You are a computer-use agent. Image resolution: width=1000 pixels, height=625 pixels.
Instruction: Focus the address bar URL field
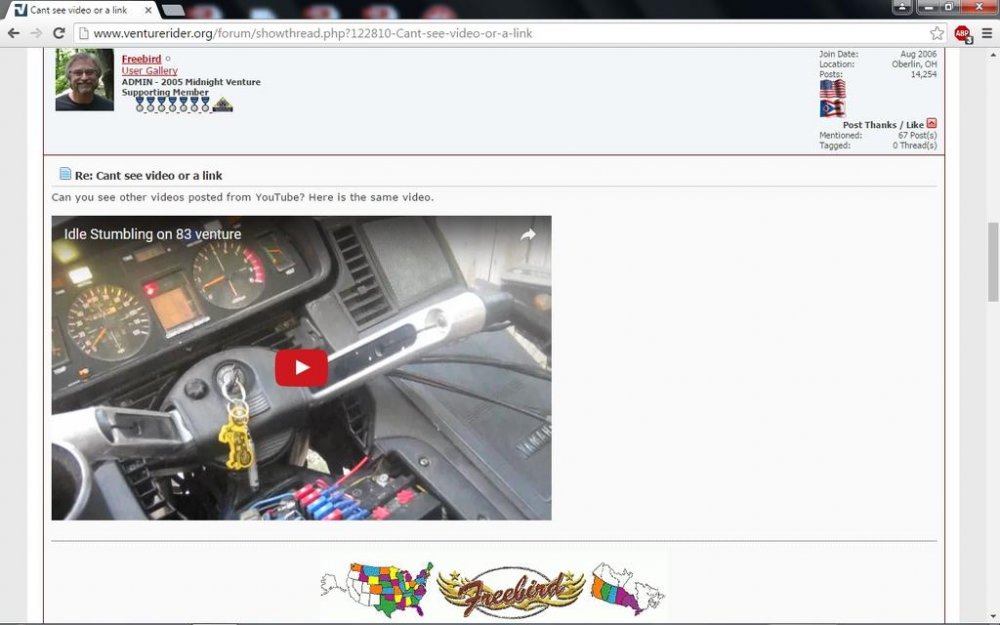click(x=500, y=33)
